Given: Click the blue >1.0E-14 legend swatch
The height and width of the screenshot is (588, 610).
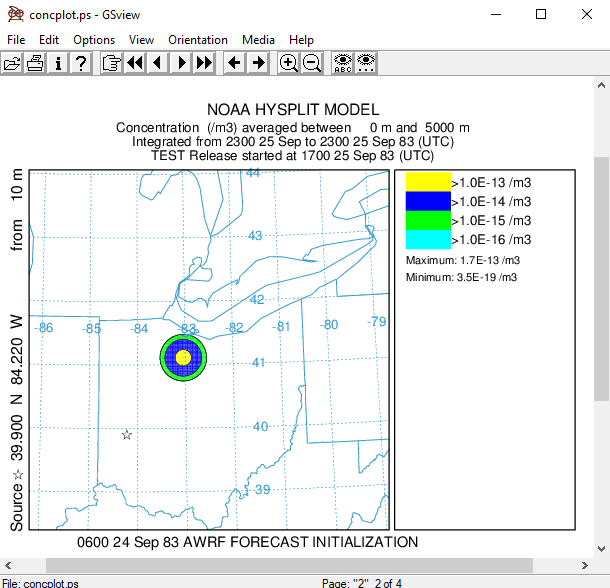Looking at the screenshot, I should pyautogui.click(x=428, y=201).
